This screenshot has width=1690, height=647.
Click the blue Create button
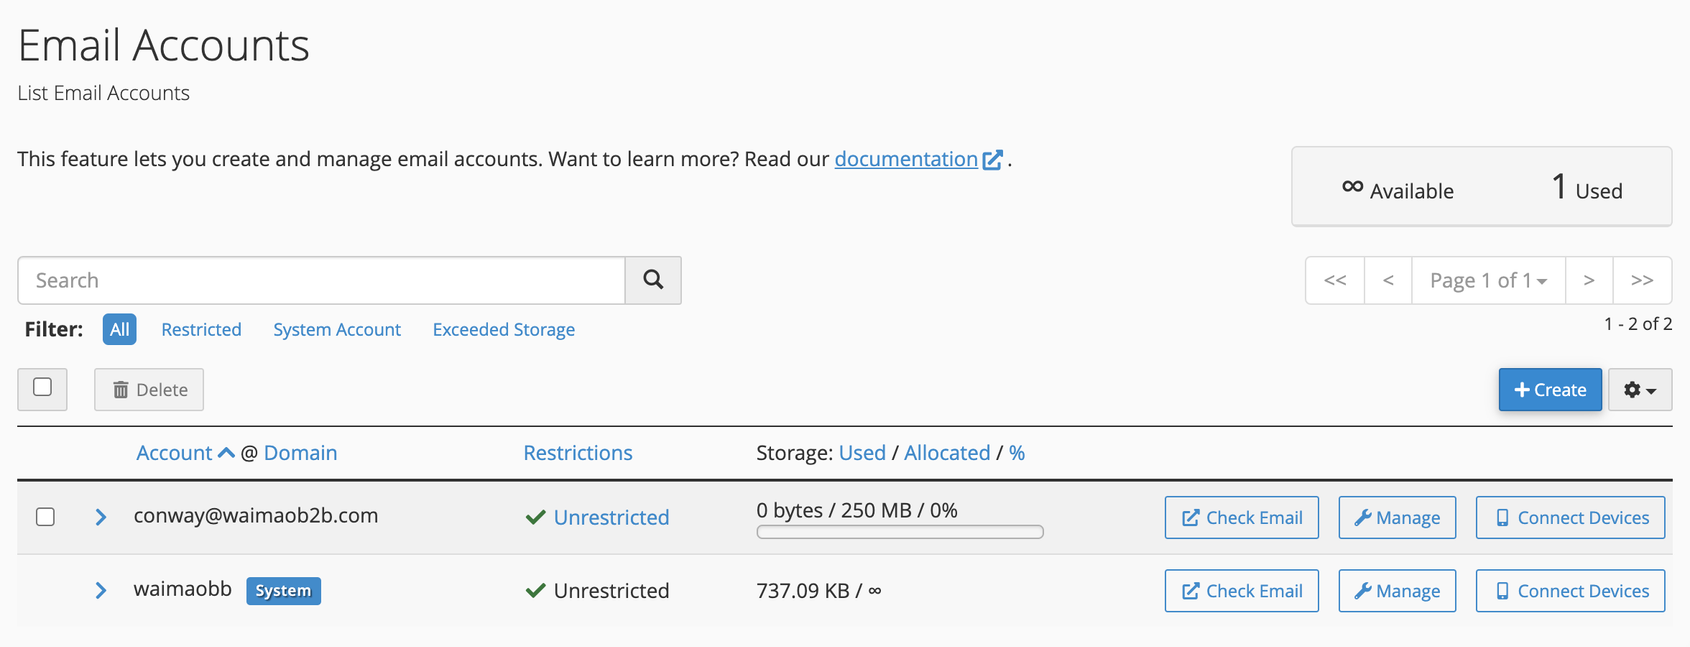(x=1549, y=390)
